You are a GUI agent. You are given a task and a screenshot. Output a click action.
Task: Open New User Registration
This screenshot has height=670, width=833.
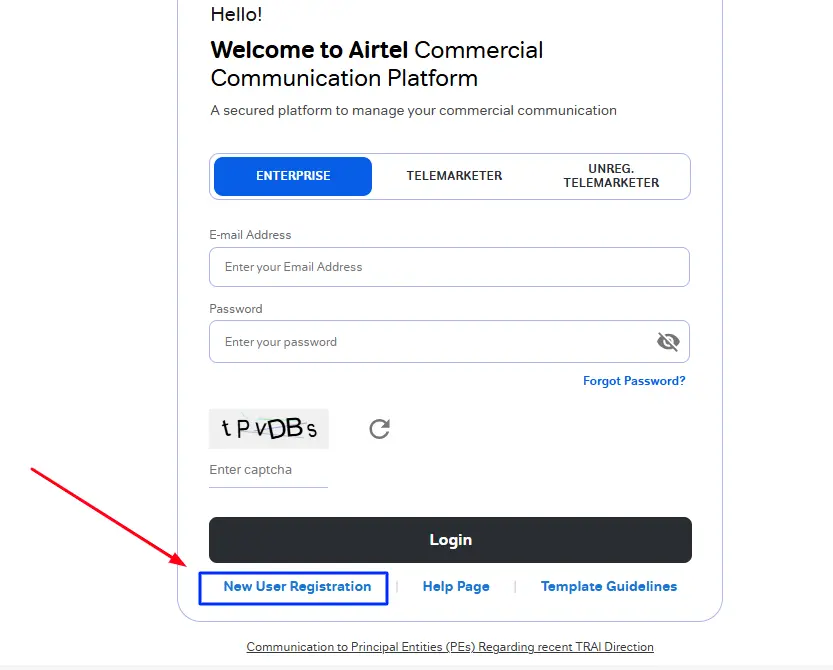[x=294, y=587]
